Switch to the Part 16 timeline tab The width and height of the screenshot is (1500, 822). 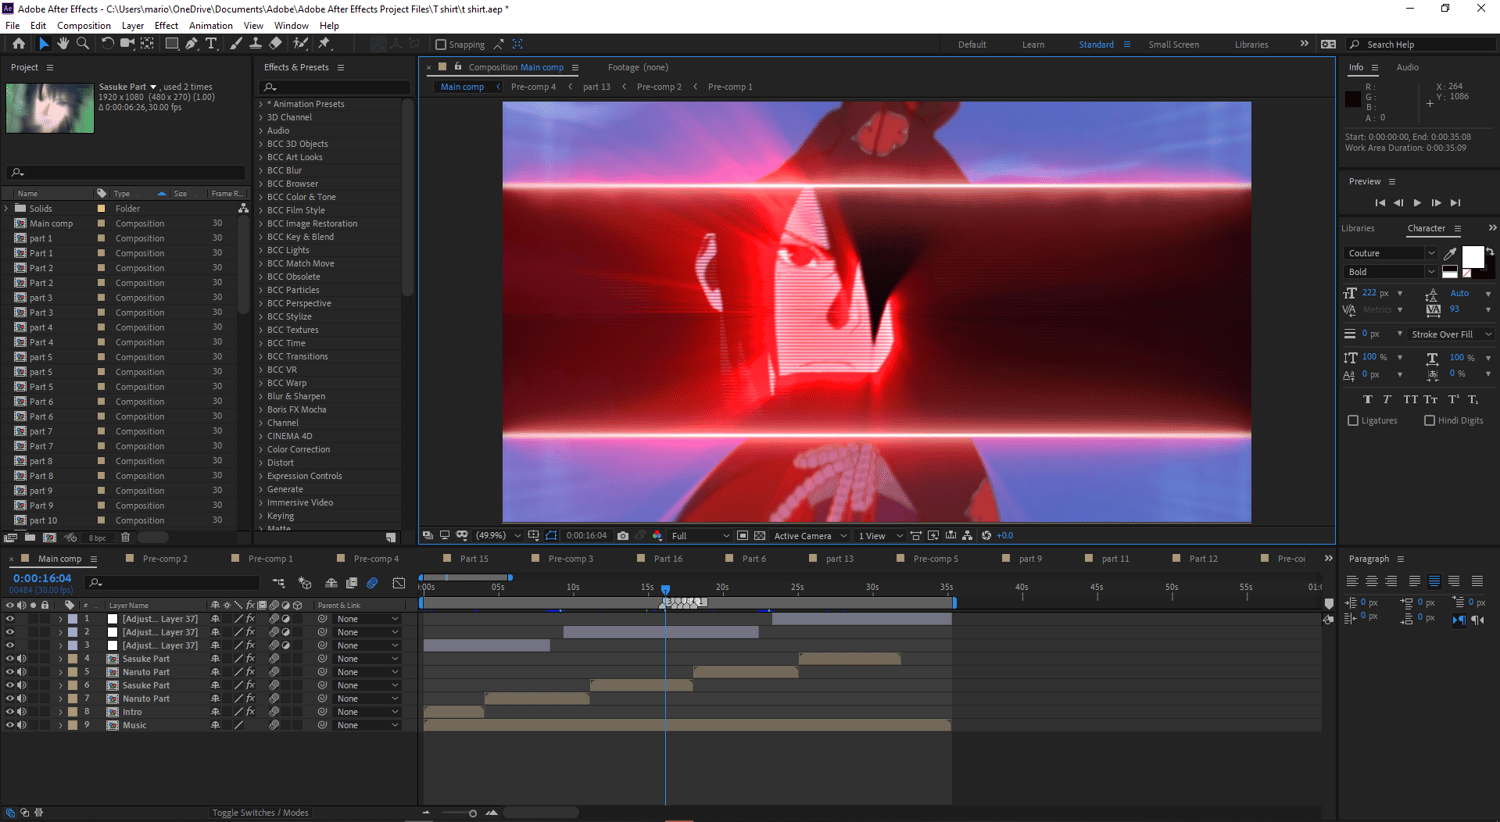667,559
